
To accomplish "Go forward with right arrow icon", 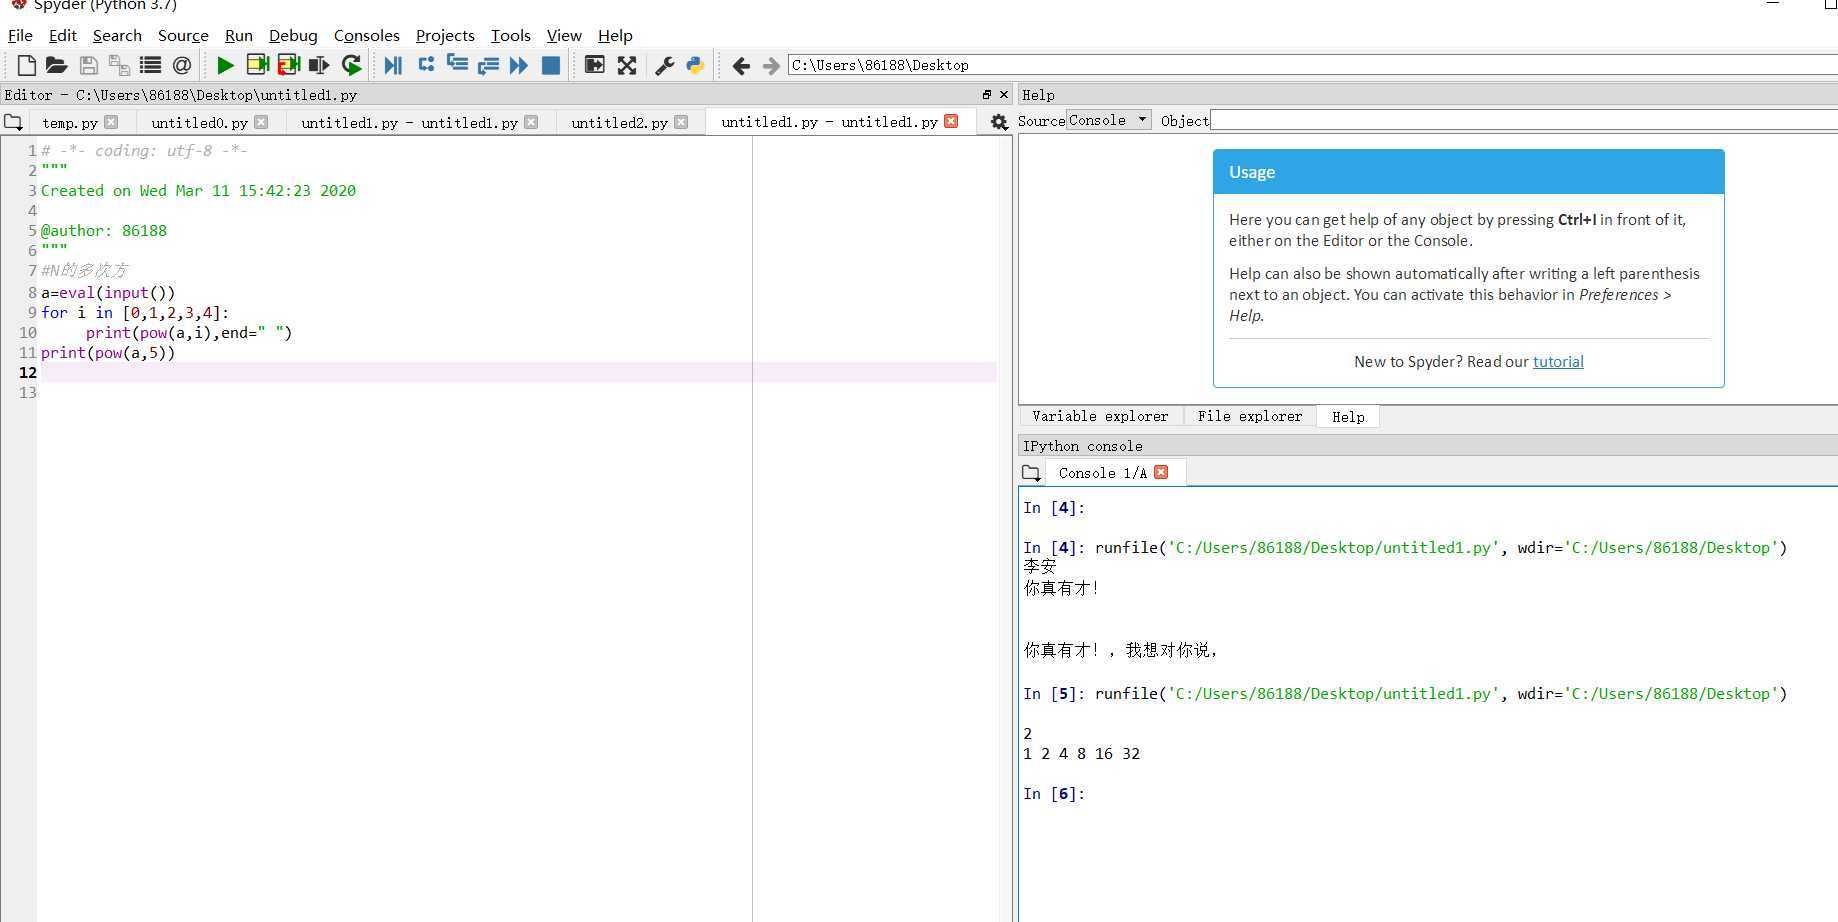I will [x=771, y=65].
